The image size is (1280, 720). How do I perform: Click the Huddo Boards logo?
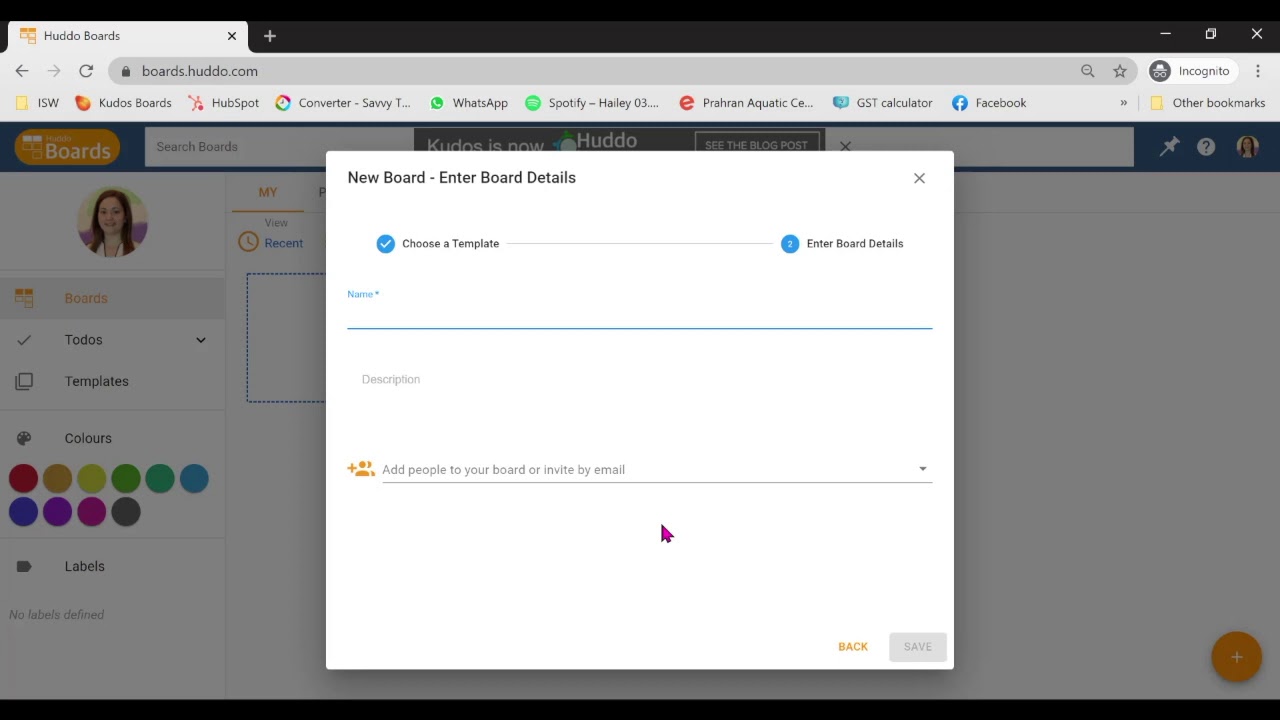[x=67, y=147]
